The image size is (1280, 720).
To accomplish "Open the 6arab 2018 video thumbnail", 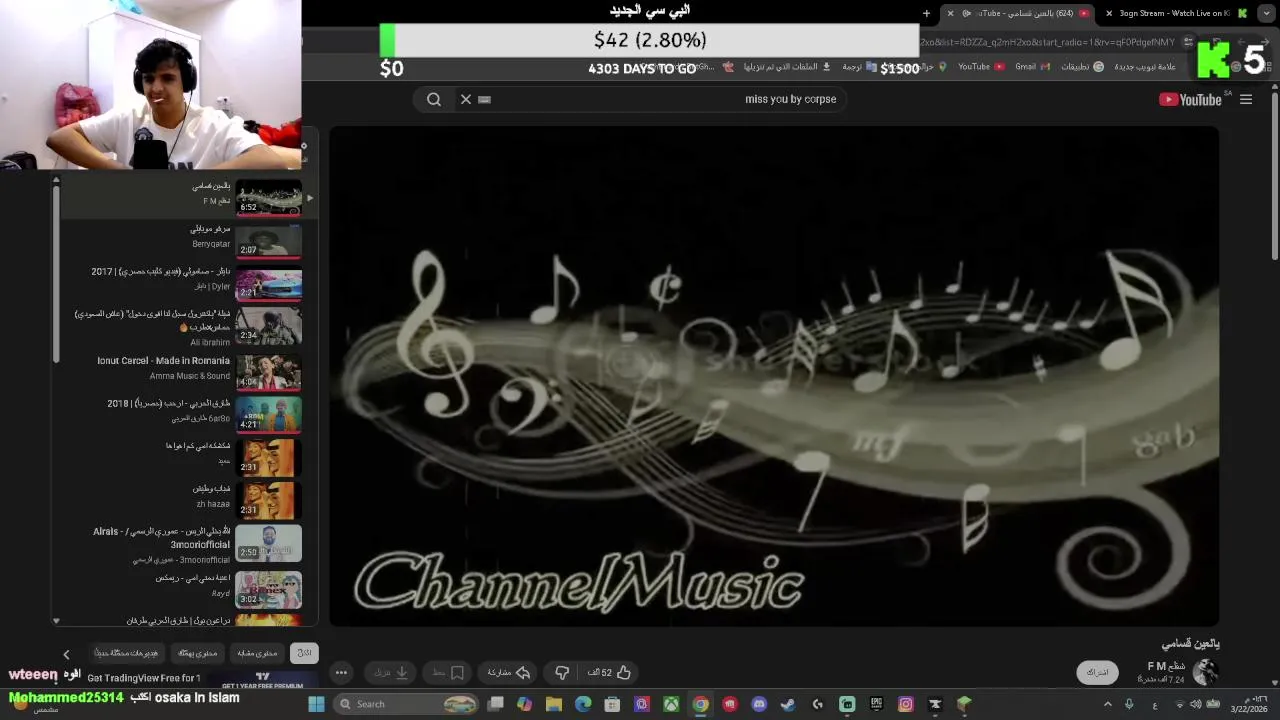I will point(268,414).
